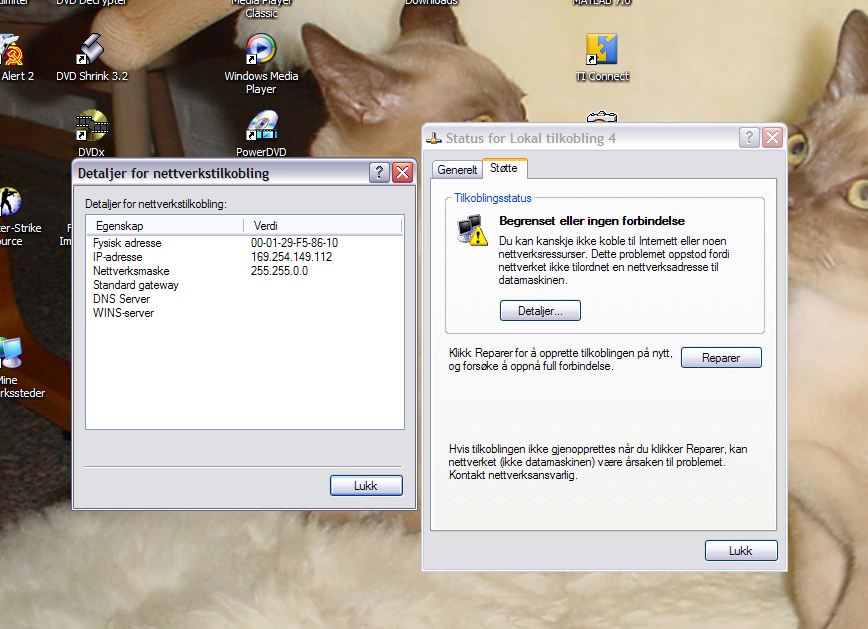Click the Begrenset eller ingen forbindelse heading
The width and height of the screenshot is (868, 629).
pyautogui.click(x=592, y=220)
